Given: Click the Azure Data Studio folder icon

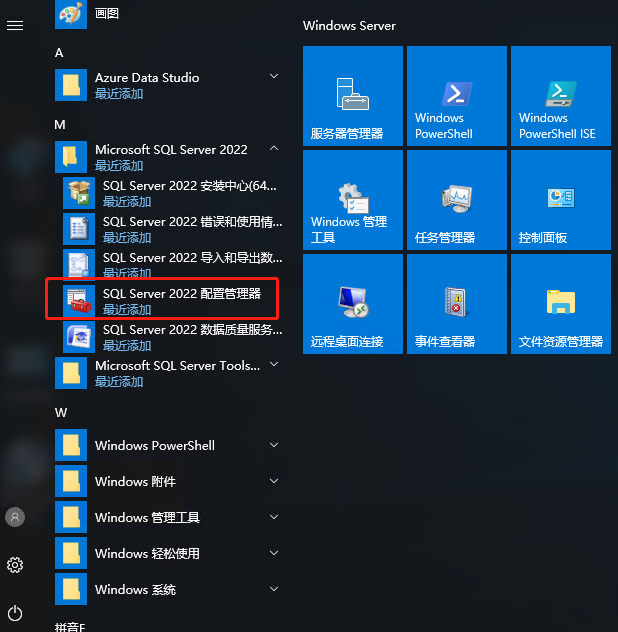Looking at the screenshot, I should [x=71, y=85].
